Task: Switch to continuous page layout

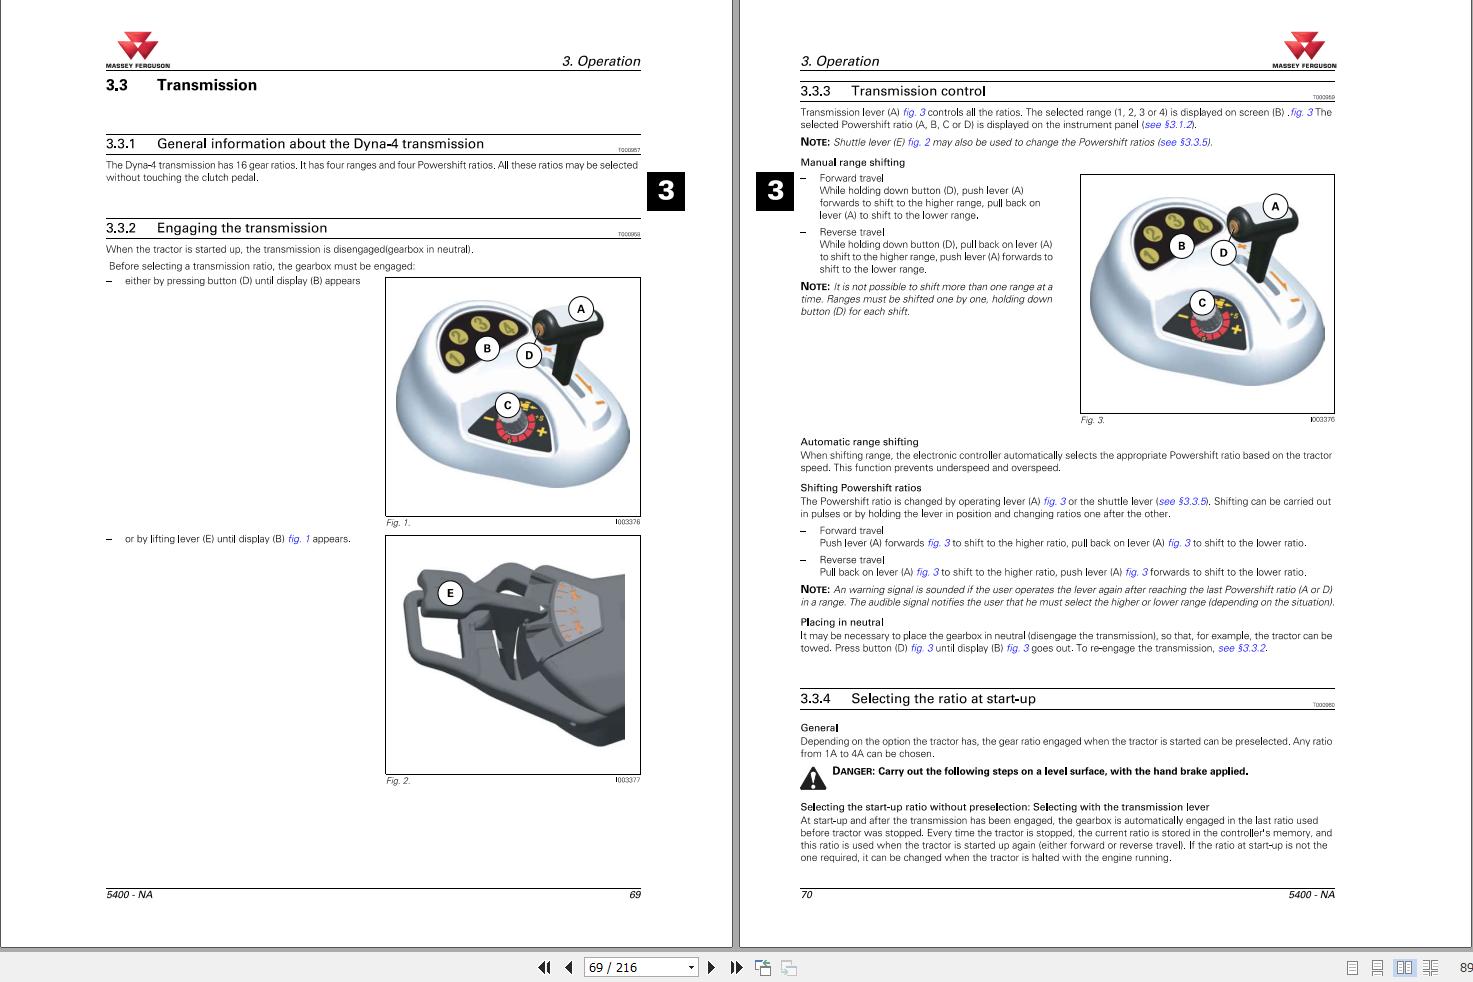Action: pos(1377,967)
